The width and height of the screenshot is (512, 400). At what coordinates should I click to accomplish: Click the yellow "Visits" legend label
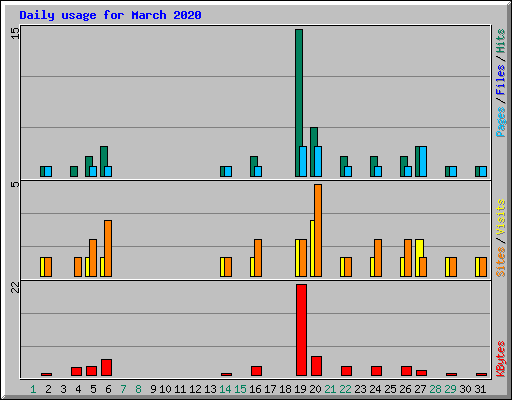[x=500, y=217]
